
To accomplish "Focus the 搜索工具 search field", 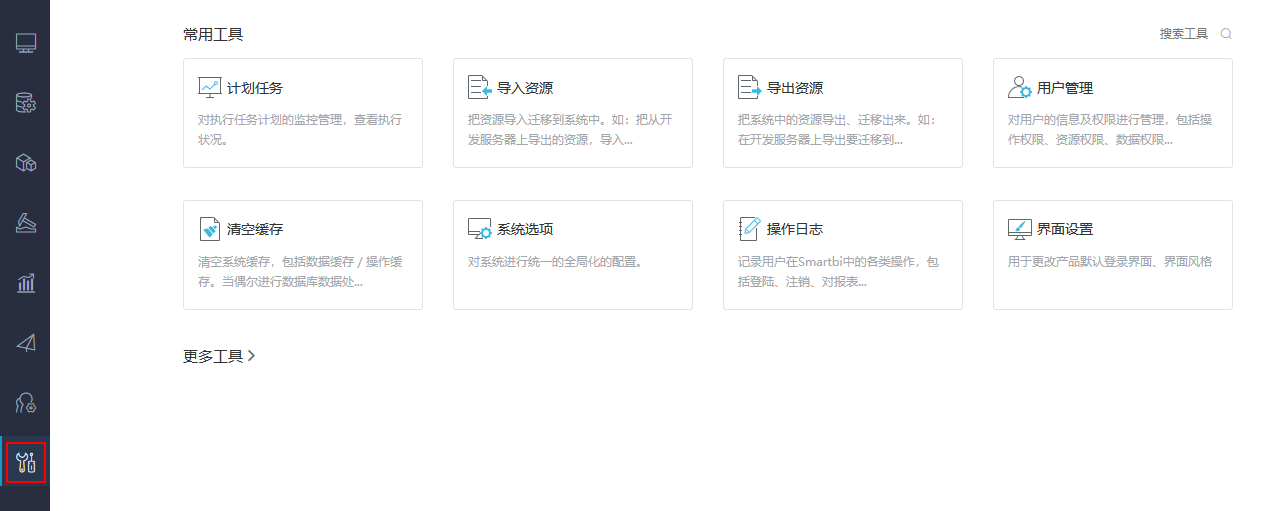I will tap(1184, 33).
